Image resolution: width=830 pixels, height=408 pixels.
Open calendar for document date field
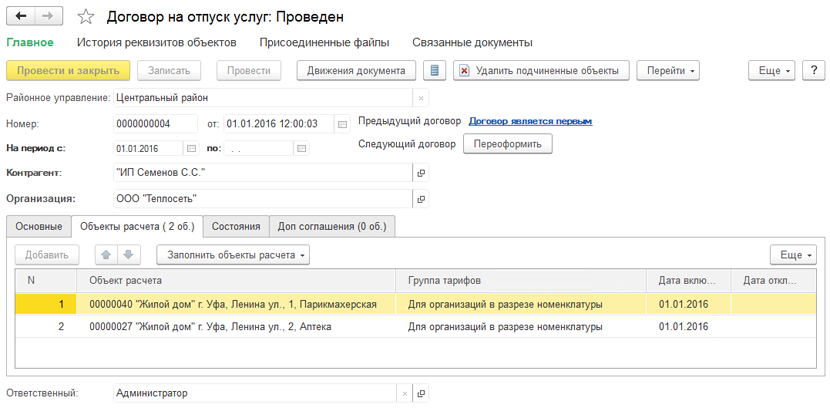click(x=342, y=124)
